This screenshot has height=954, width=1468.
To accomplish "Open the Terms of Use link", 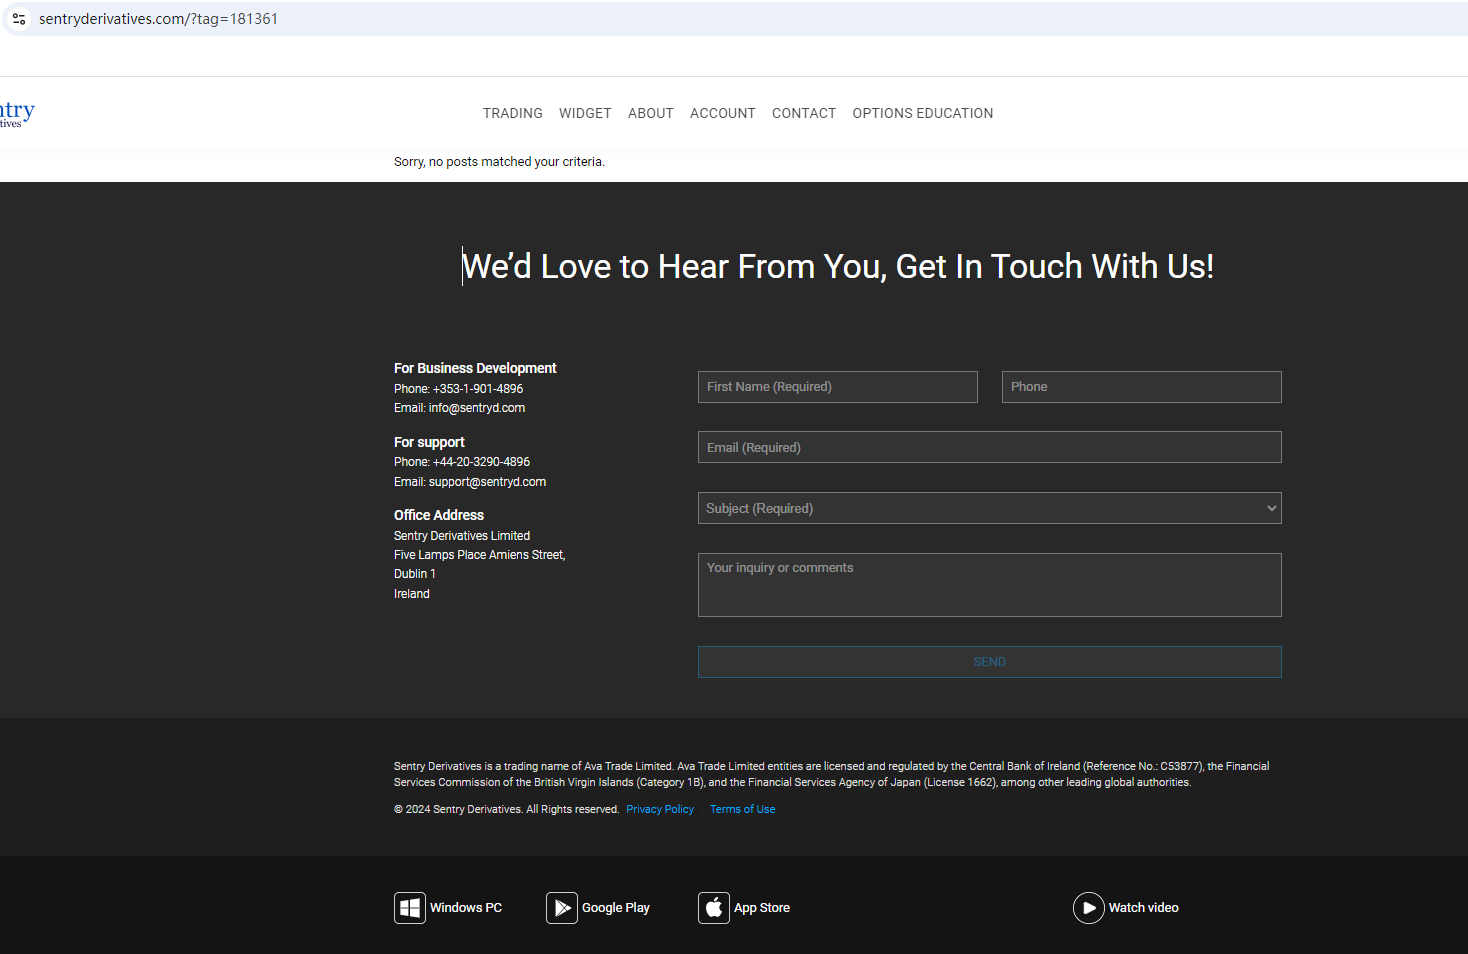I will point(742,810).
